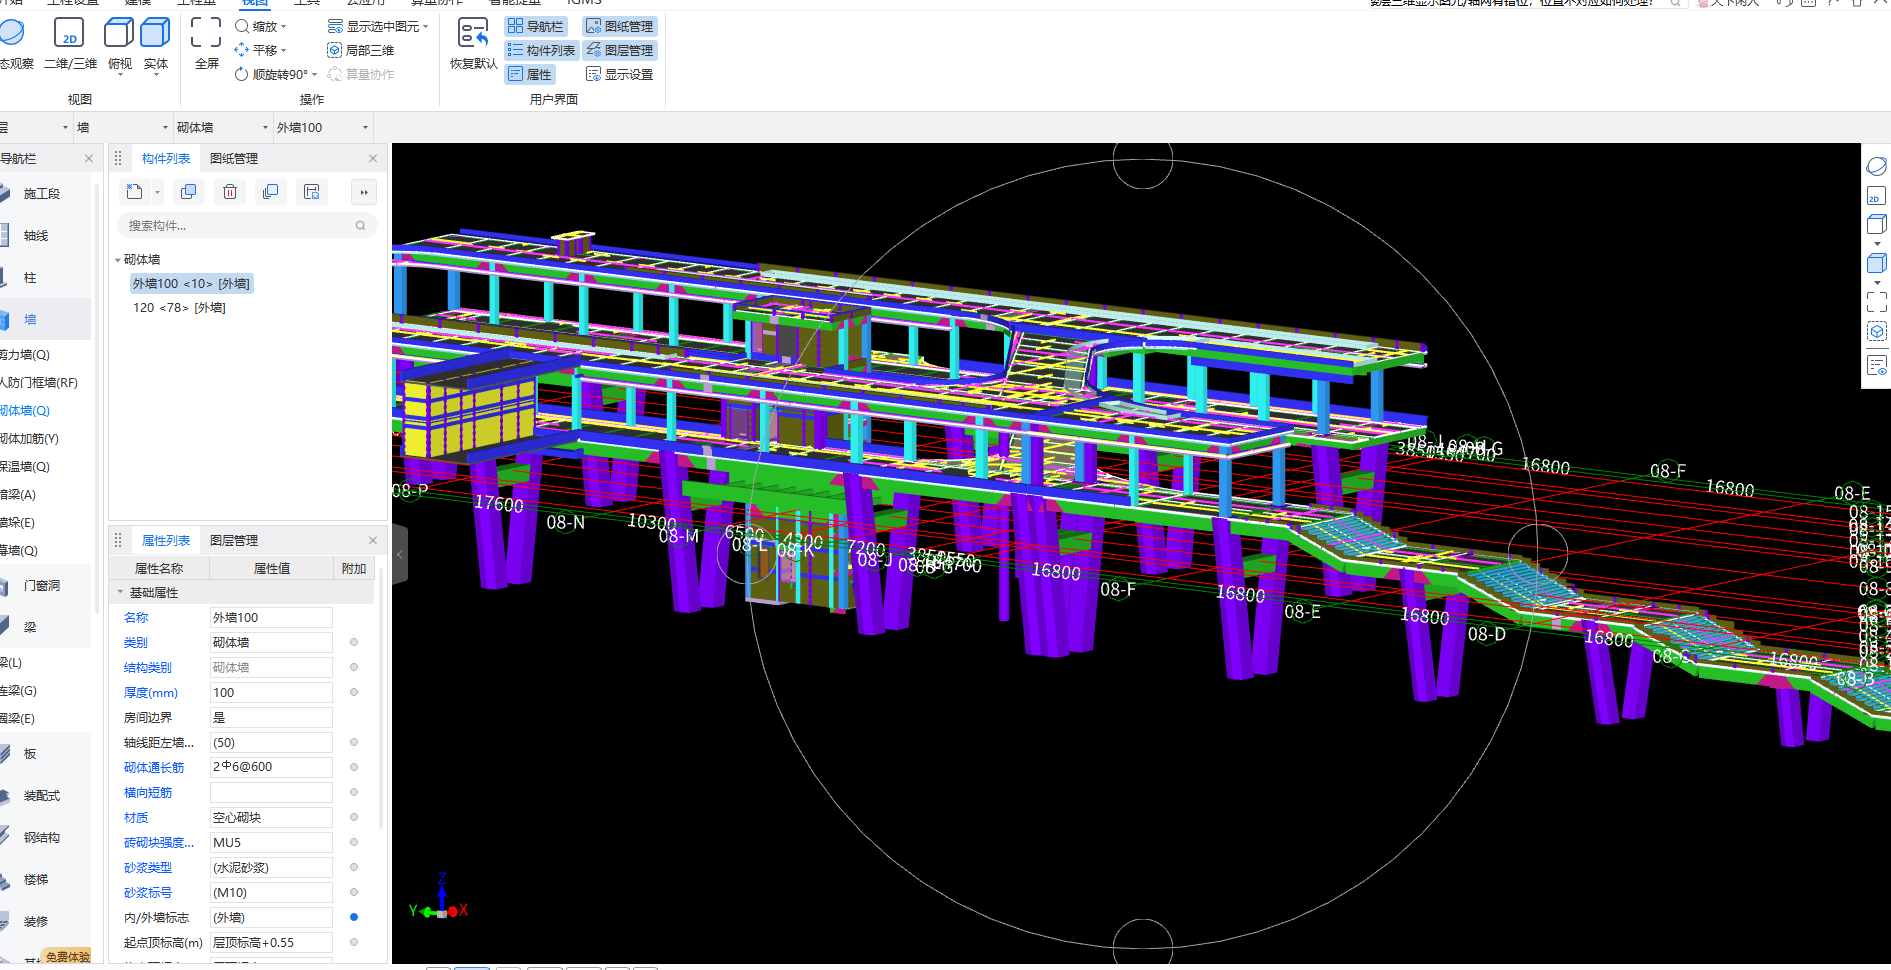Rotate view with 顺旋转90°
1891x970 pixels.
[275, 74]
